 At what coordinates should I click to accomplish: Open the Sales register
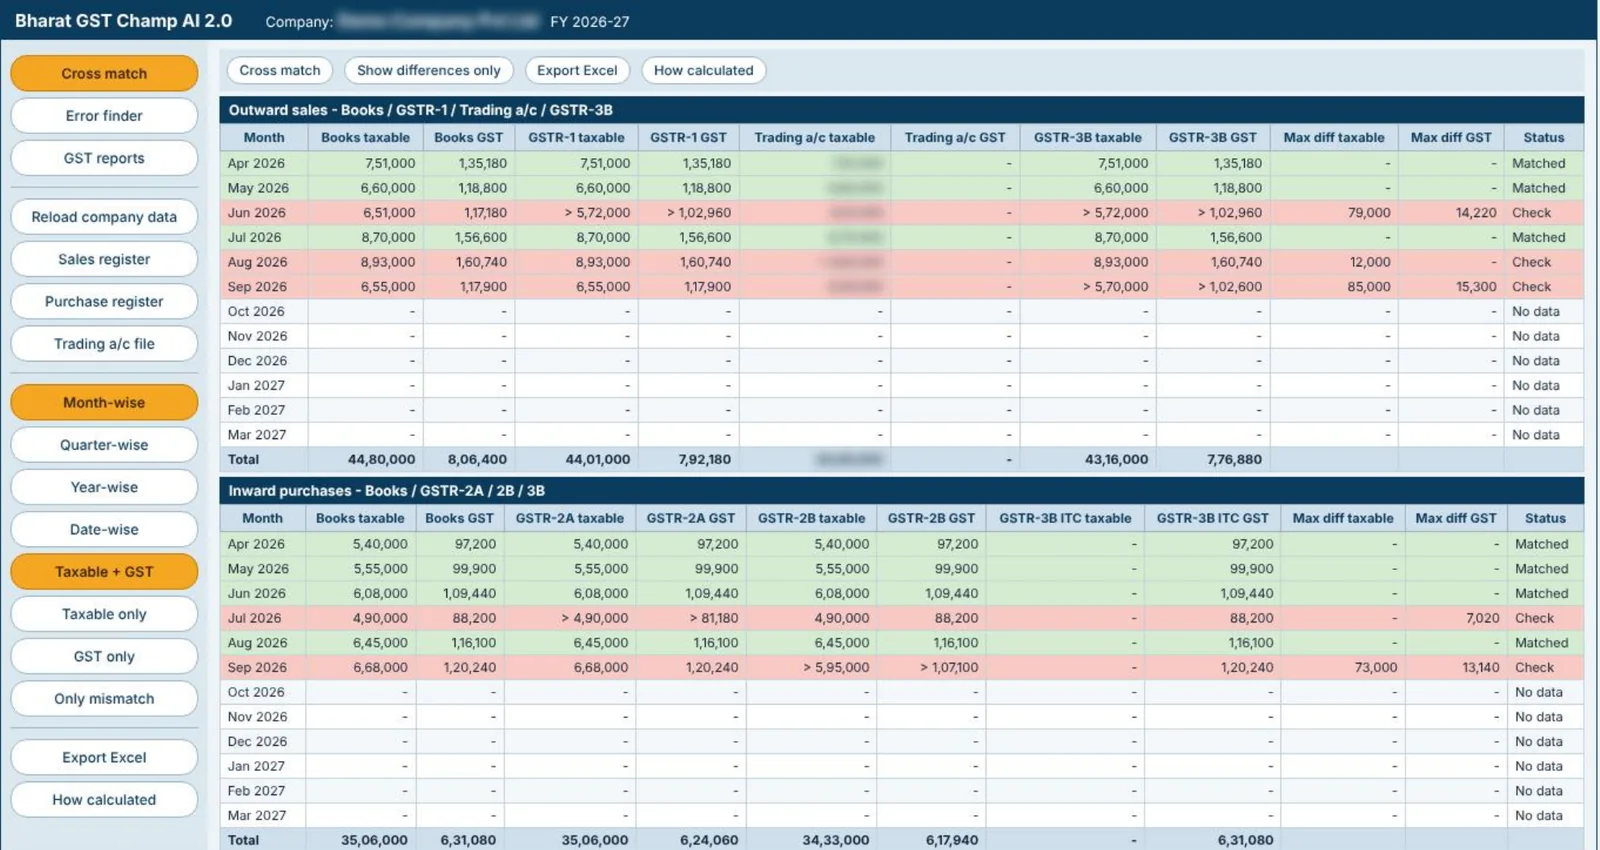point(104,259)
